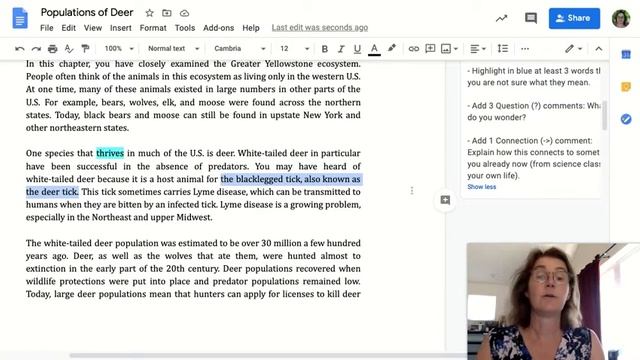Click the move to folder icon
The height and width of the screenshot is (360, 640).
(167, 13)
